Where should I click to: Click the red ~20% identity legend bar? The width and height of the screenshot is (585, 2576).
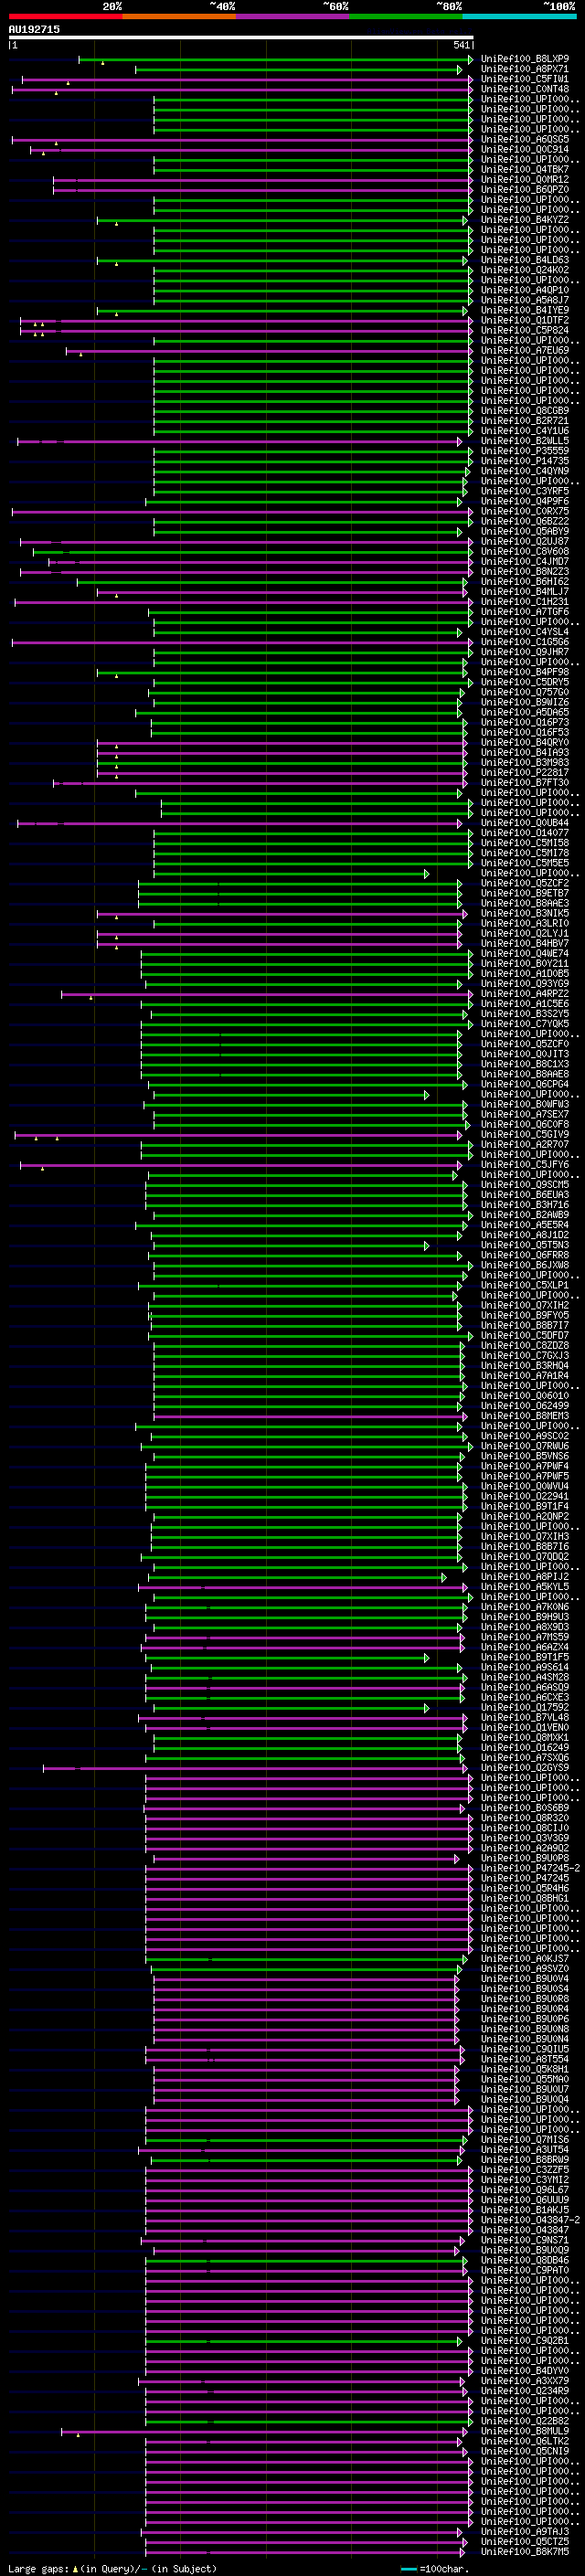[66, 16]
